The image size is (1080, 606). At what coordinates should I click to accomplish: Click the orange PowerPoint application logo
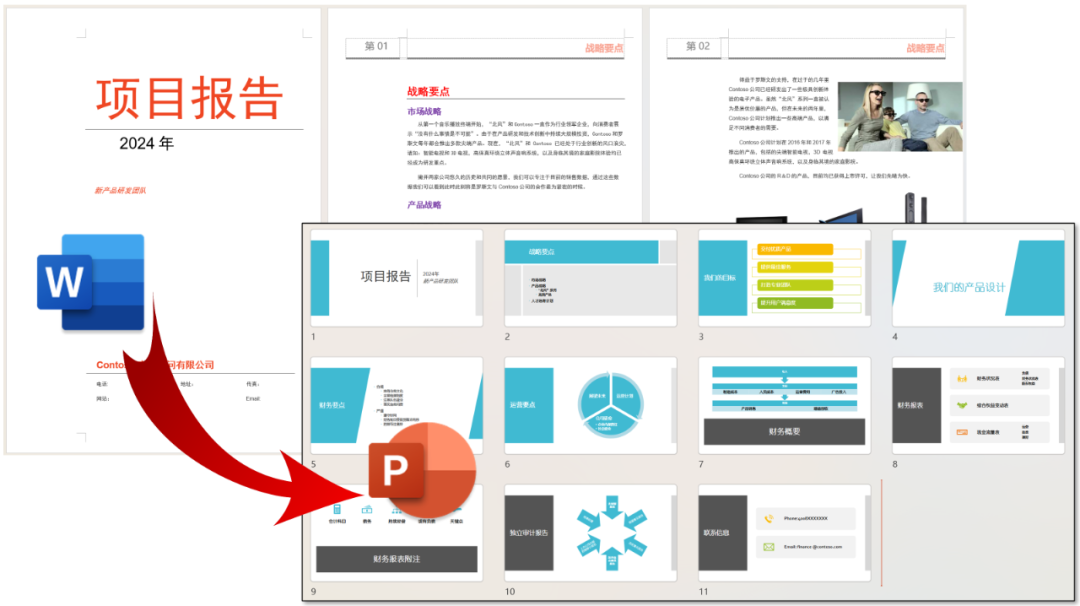tap(422, 470)
